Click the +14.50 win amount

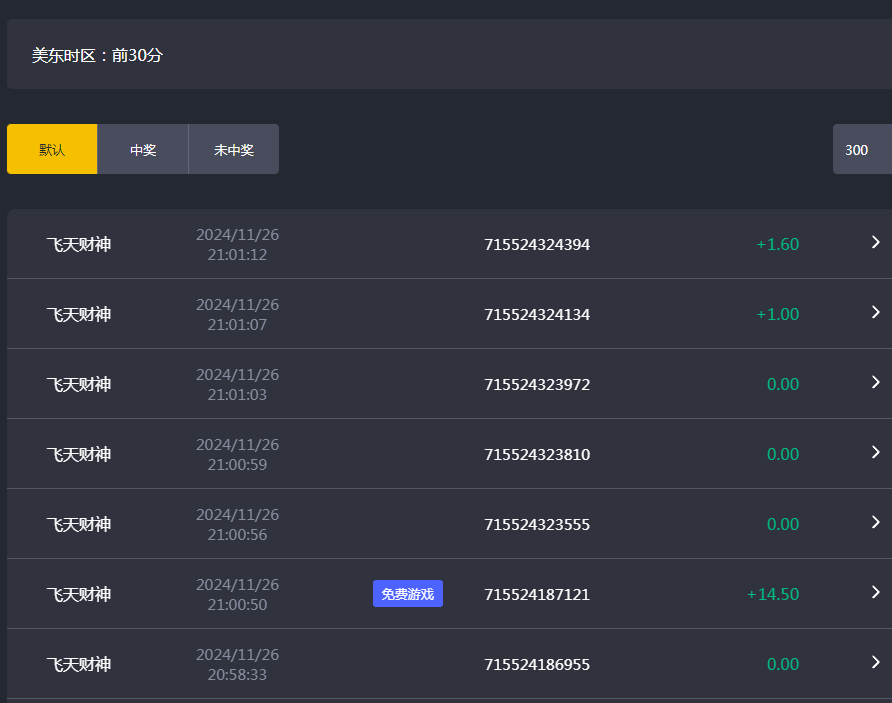coord(772,594)
